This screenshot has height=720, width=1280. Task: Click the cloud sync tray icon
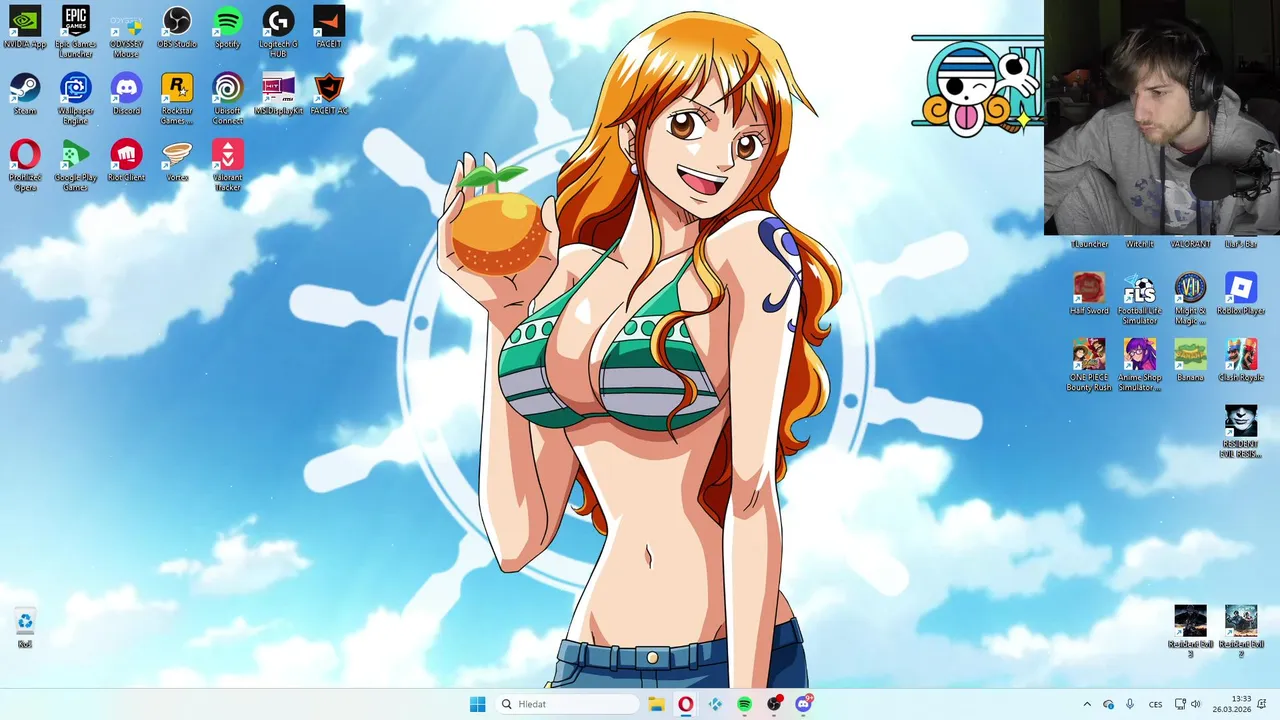(x=1108, y=704)
